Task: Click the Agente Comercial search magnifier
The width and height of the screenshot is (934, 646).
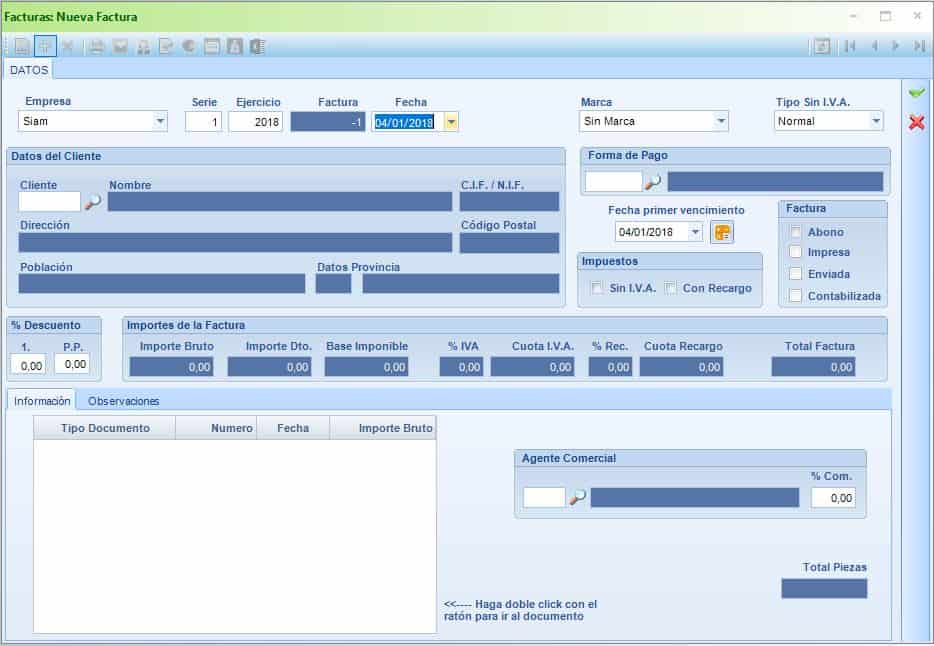Action: point(577,498)
